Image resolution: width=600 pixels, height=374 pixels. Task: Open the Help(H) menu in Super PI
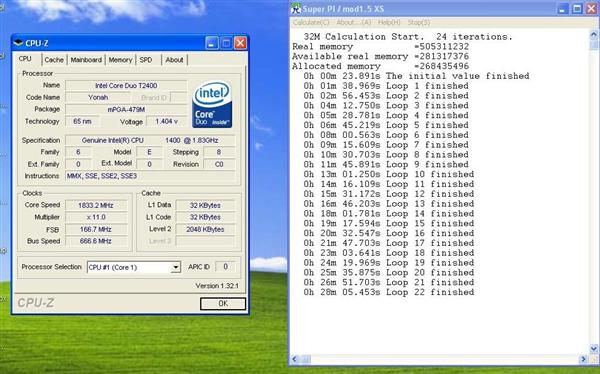click(x=389, y=23)
